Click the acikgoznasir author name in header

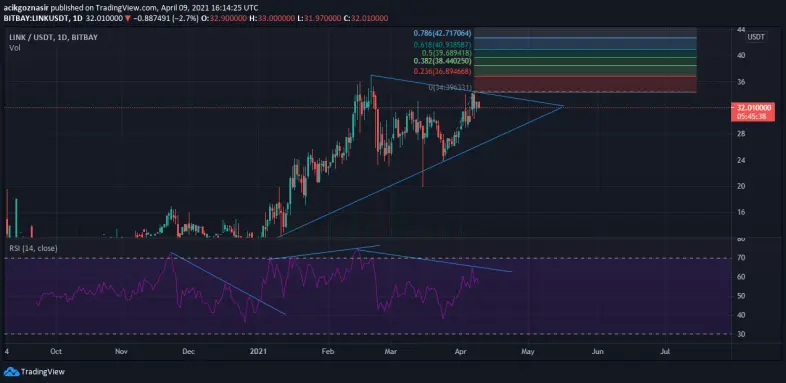point(26,8)
